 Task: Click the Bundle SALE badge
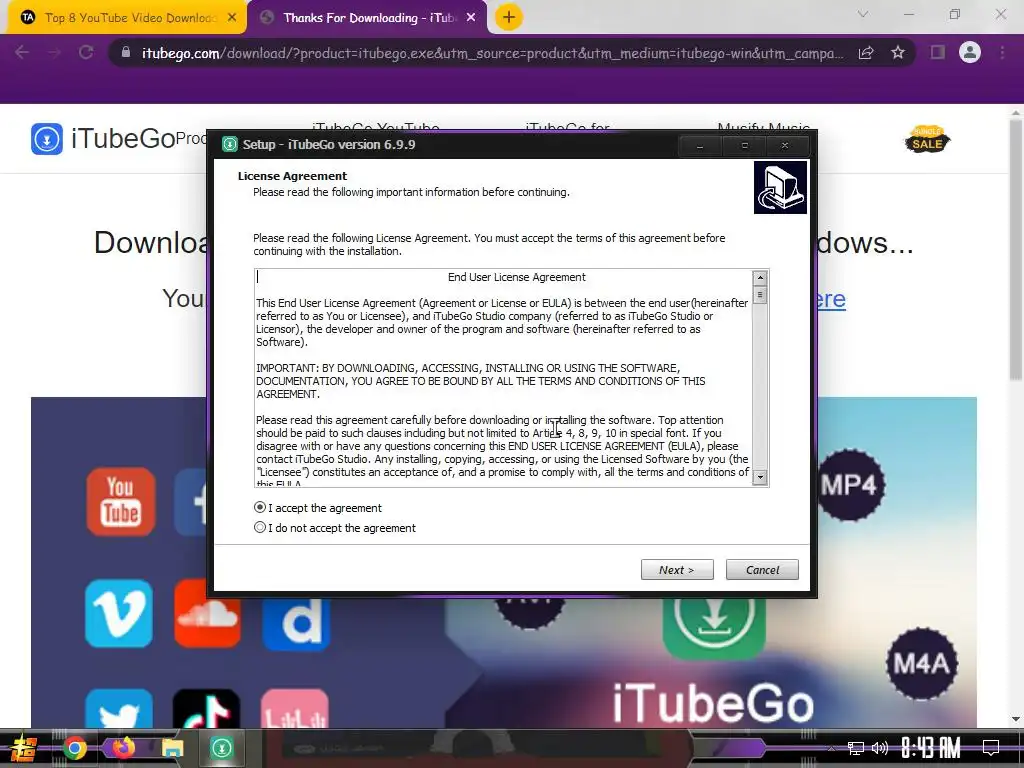click(x=927, y=139)
